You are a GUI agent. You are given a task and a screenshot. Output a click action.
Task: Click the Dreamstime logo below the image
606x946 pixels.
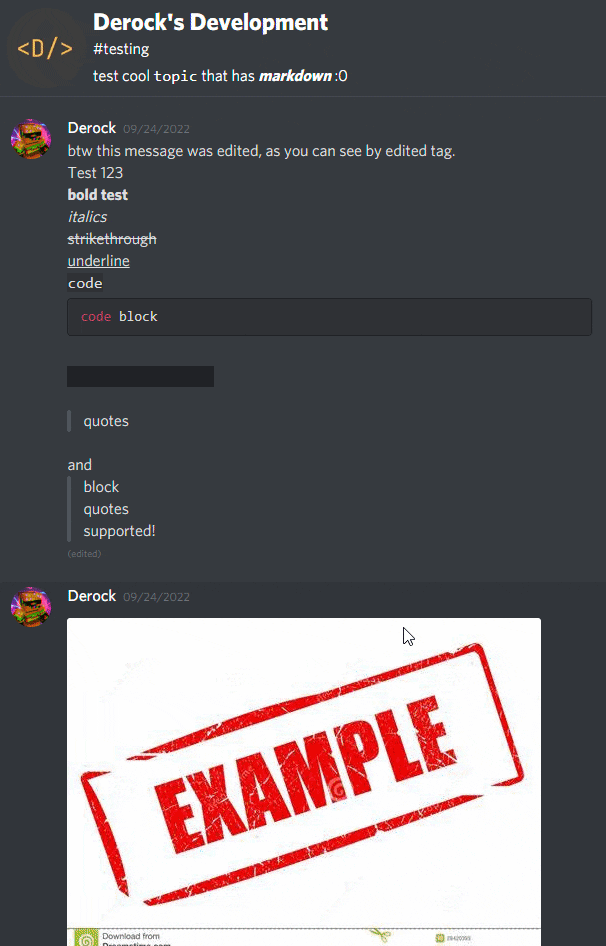[86, 939]
